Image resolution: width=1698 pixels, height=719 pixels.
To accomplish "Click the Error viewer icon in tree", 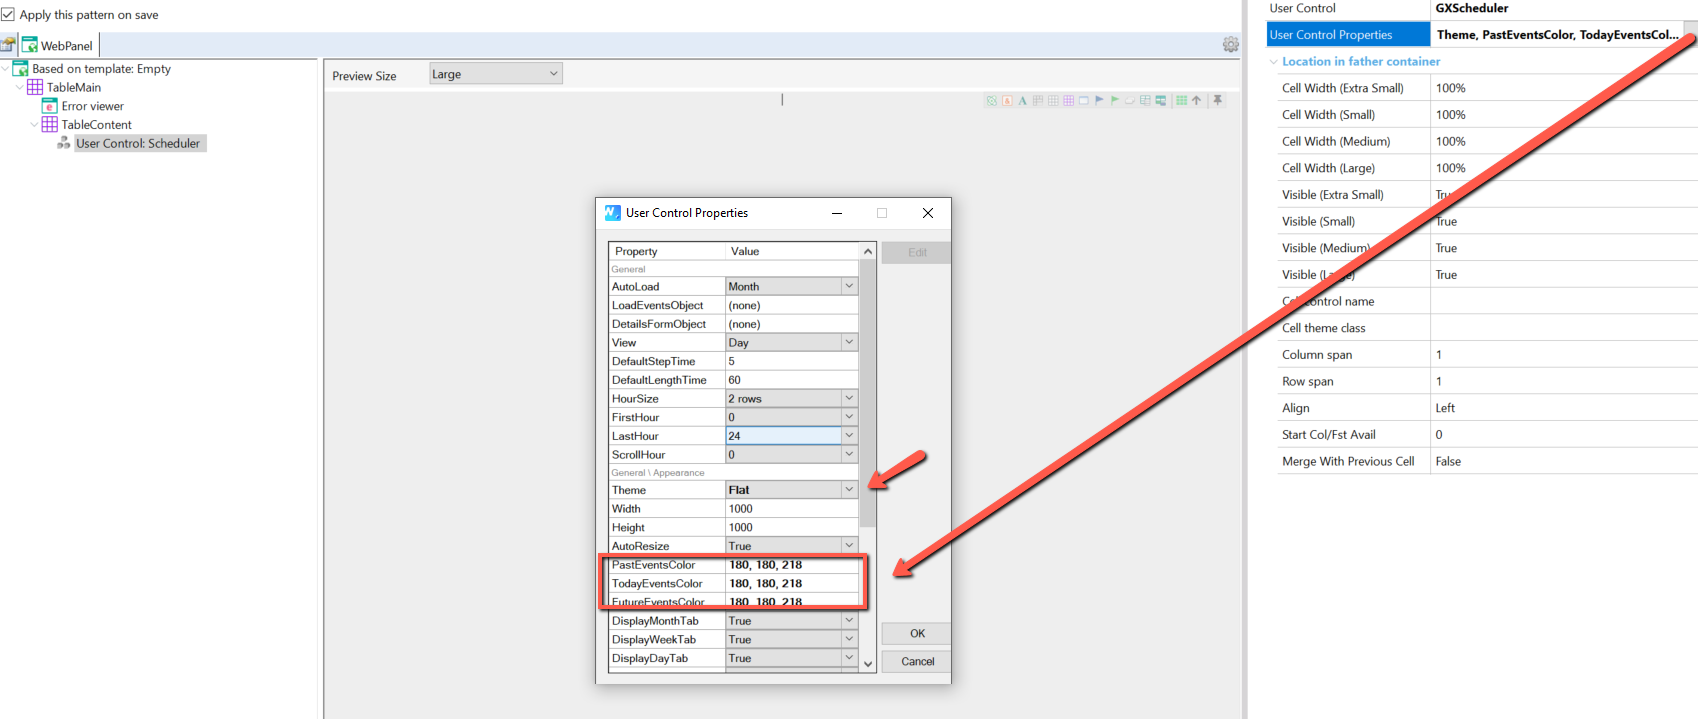I will click(49, 106).
